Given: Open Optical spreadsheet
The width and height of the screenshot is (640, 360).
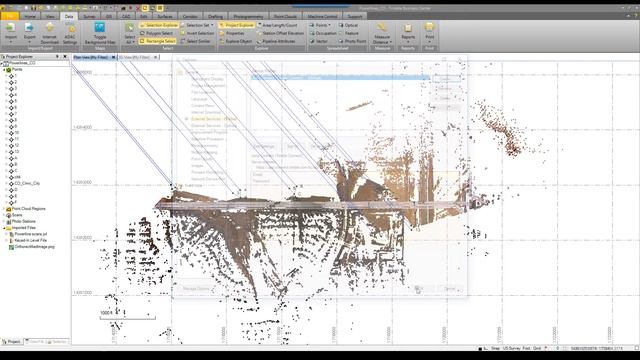Looking at the screenshot, I should [x=348, y=25].
